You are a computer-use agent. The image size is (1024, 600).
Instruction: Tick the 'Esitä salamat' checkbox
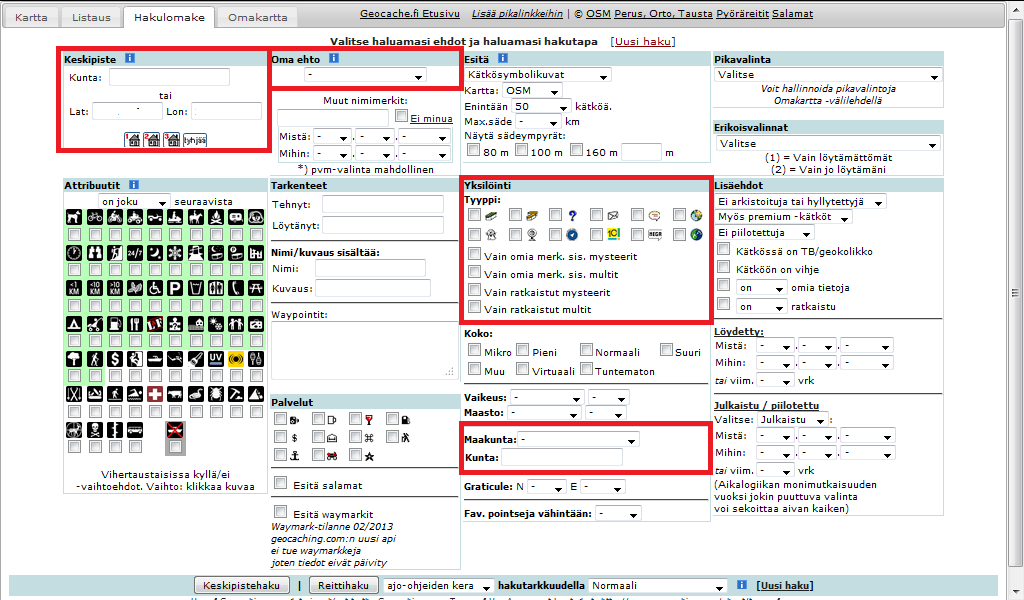point(282,484)
